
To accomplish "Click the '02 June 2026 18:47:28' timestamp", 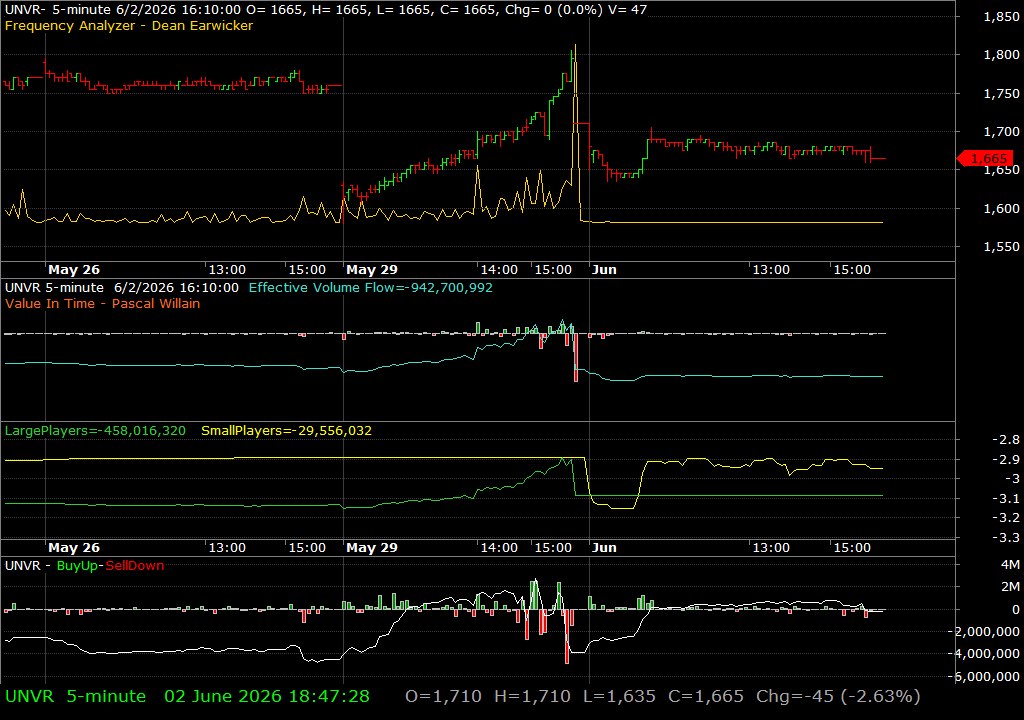I will pyautogui.click(x=267, y=696).
